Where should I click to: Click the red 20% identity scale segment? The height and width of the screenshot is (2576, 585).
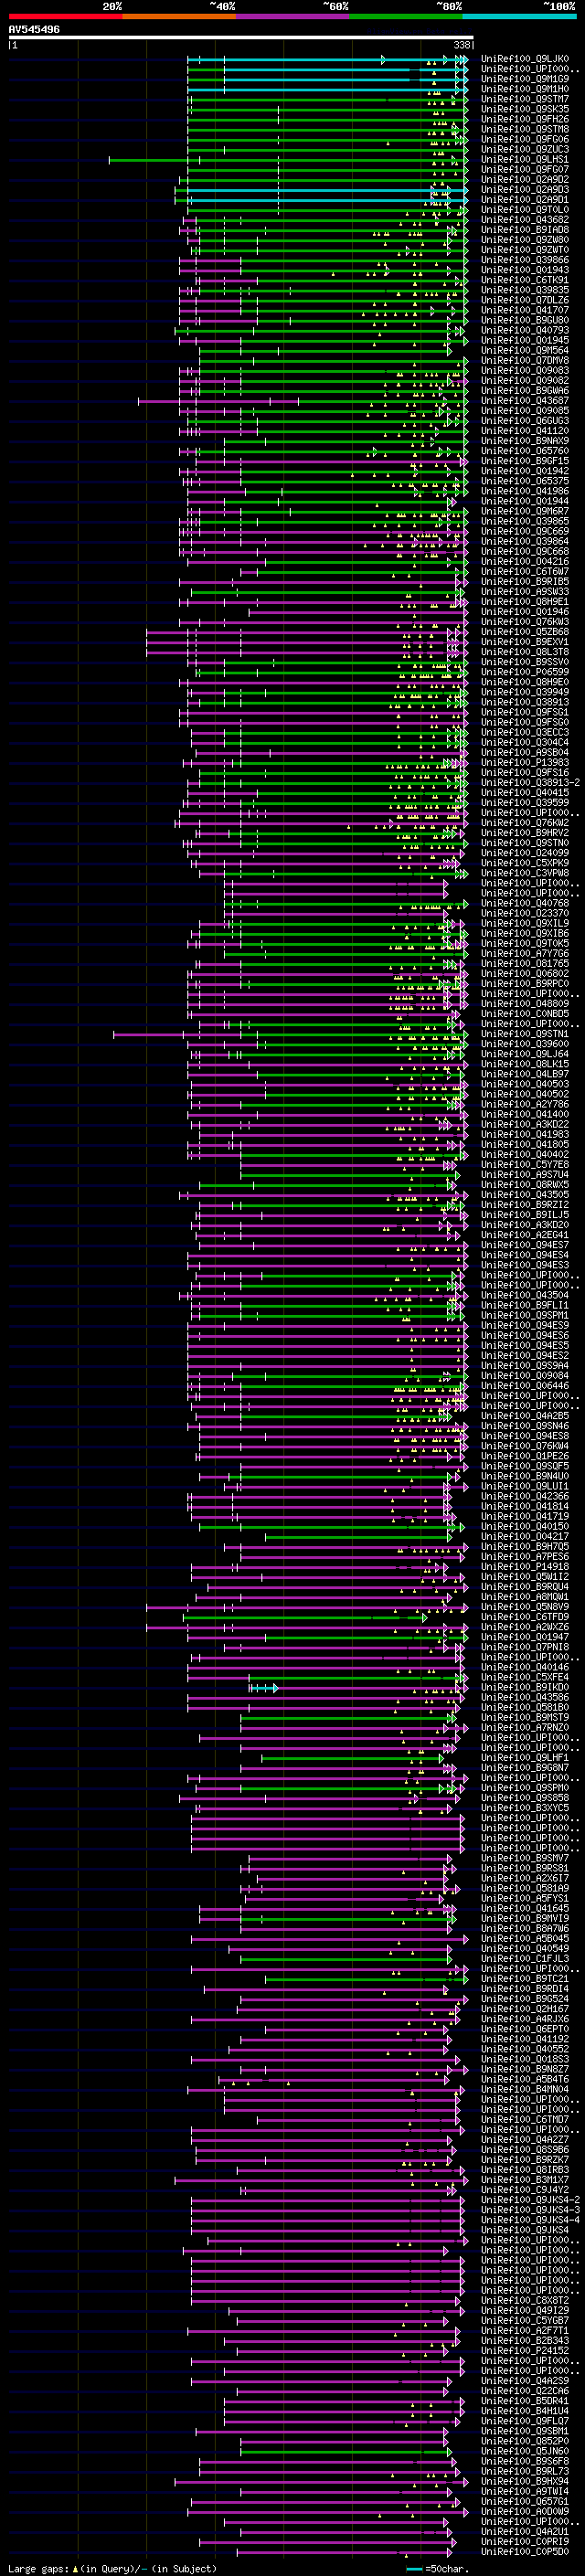(x=65, y=16)
